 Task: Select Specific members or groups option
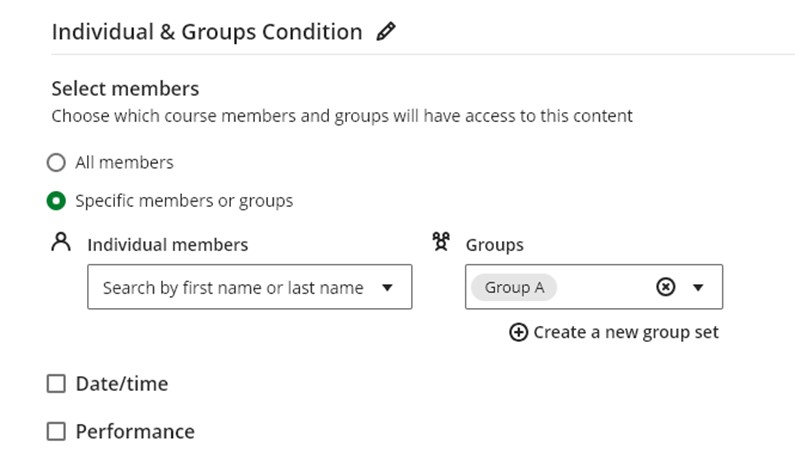pyautogui.click(x=56, y=201)
